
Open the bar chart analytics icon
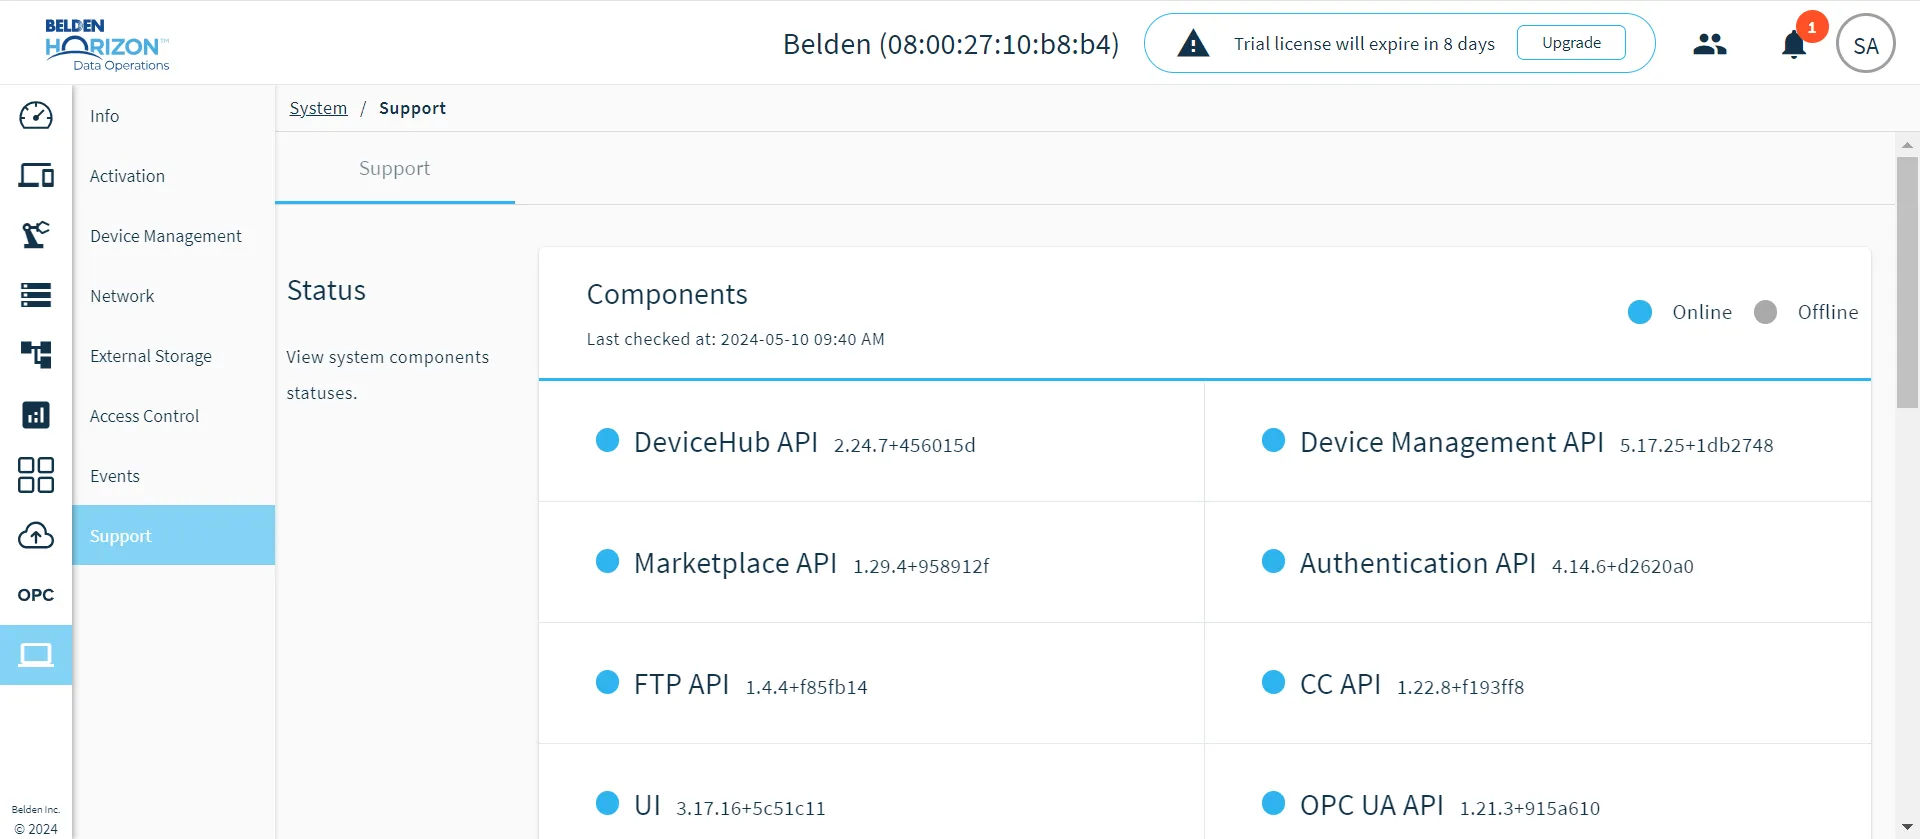coord(36,415)
